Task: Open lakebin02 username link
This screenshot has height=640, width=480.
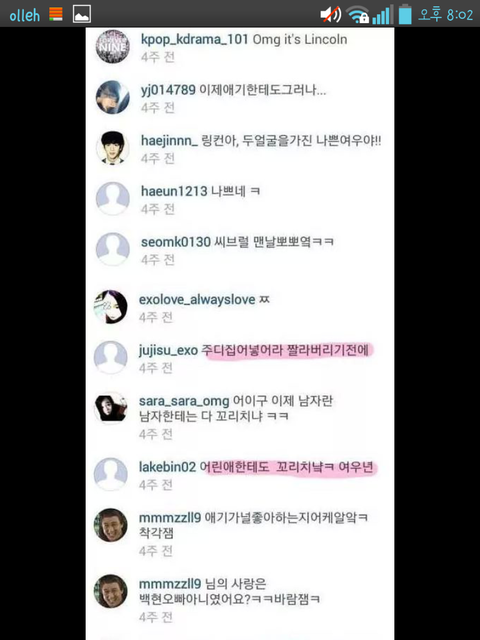Action: click(x=167, y=467)
